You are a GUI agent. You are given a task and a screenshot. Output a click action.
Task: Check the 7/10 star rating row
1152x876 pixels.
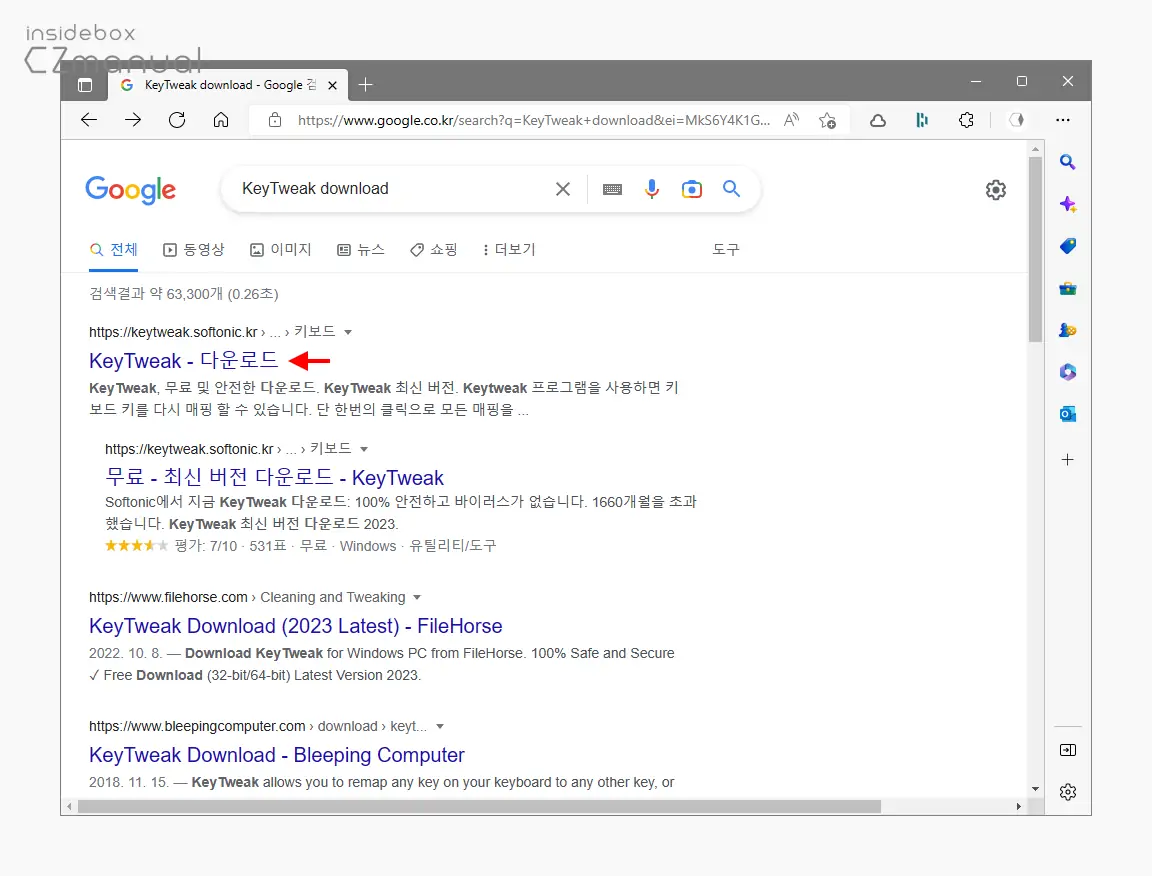[x=226, y=546]
